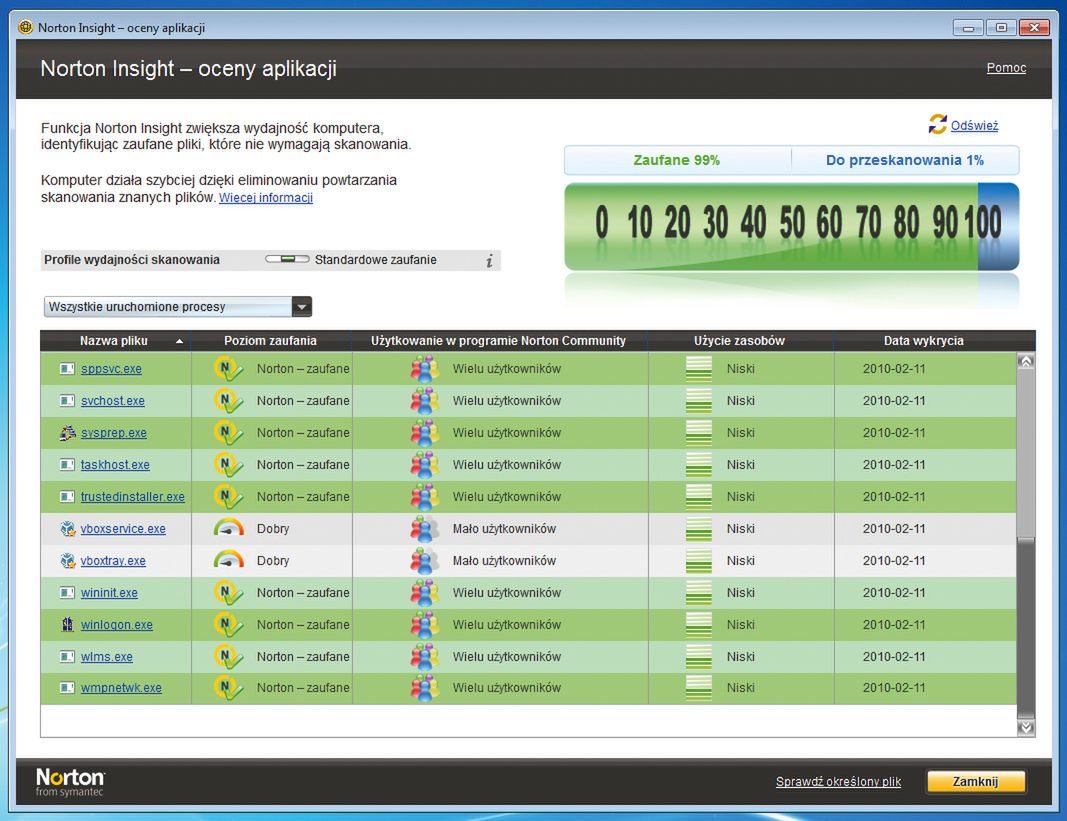The width and height of the screenshot is (1067, 821).
Task: Click the info i icon by Standardowe zaufanie
Action: click(489, 261)
